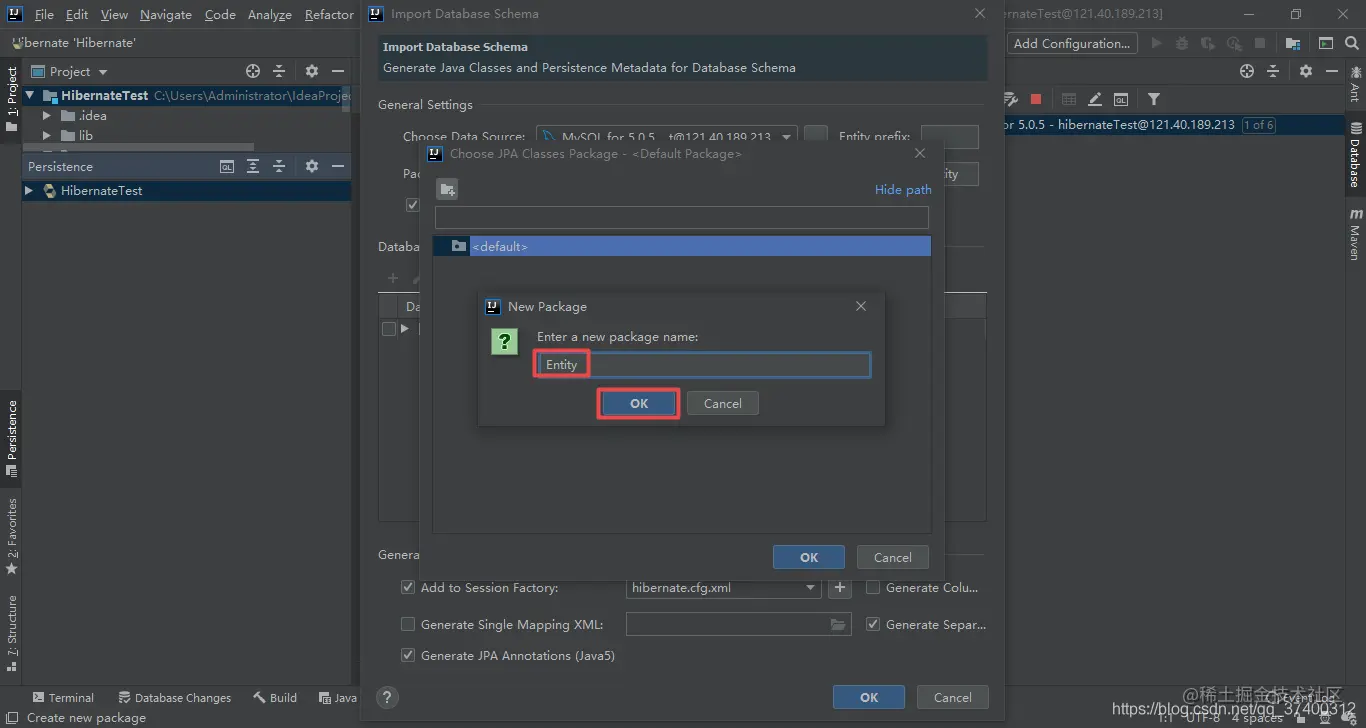
Task: Open Project Structure icon in toolbar
Action: 1293,43
